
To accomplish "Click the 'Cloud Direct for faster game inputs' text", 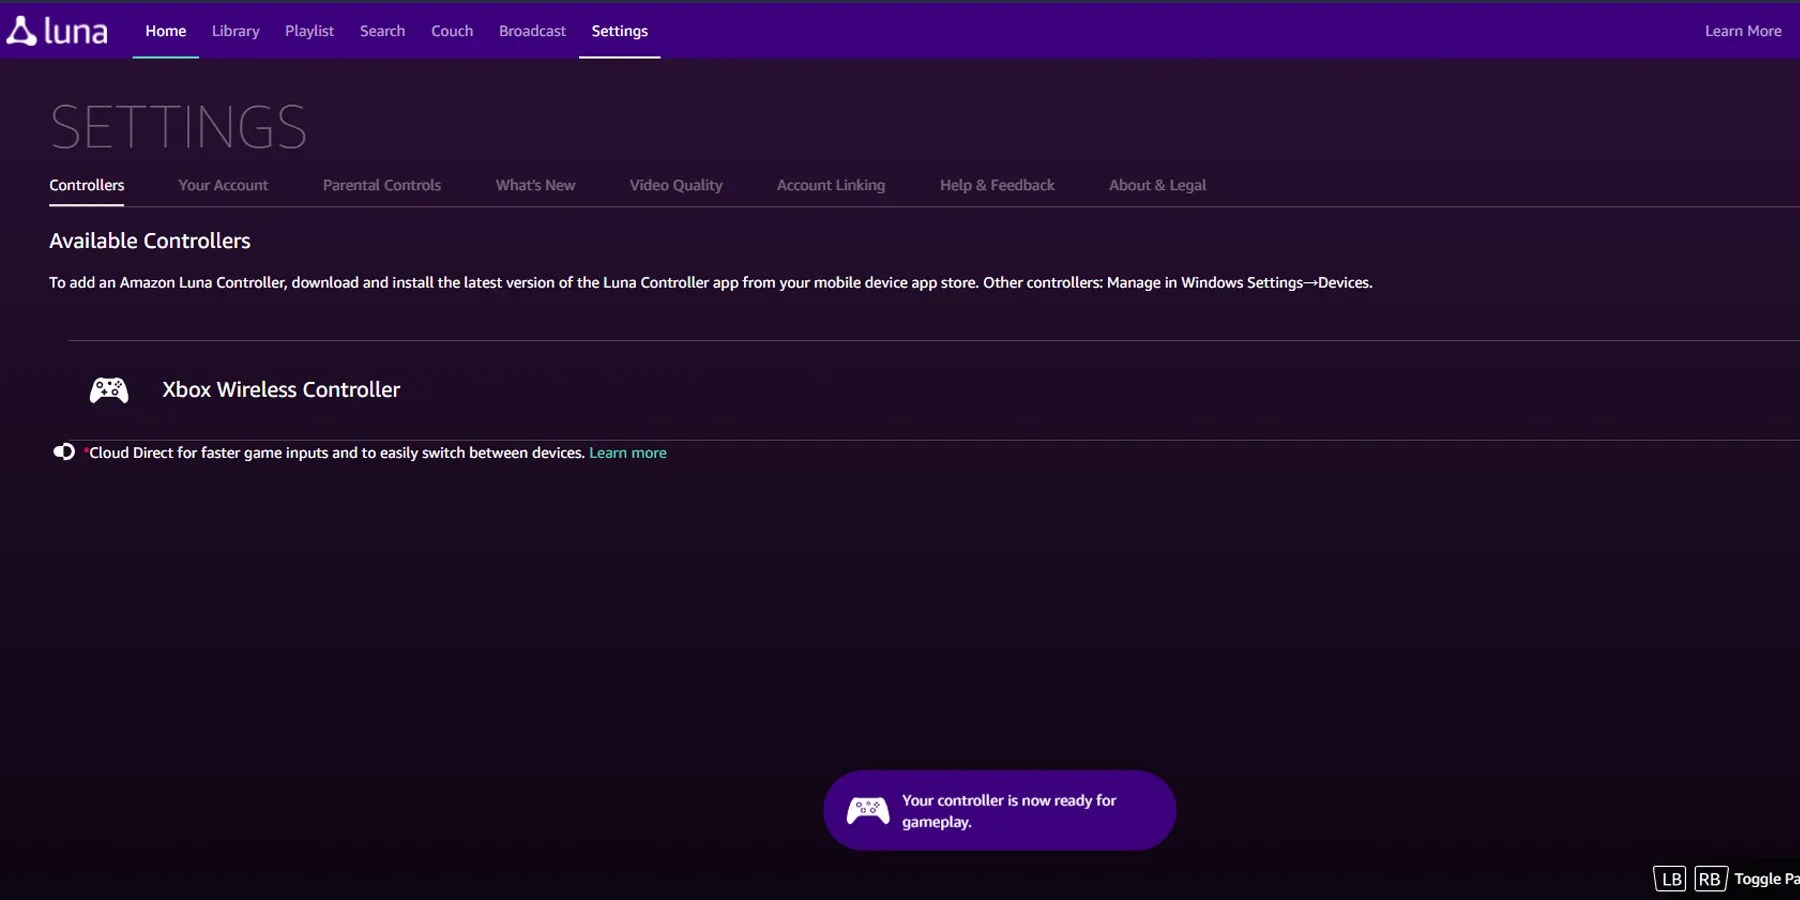I will (x=337, y=453).
